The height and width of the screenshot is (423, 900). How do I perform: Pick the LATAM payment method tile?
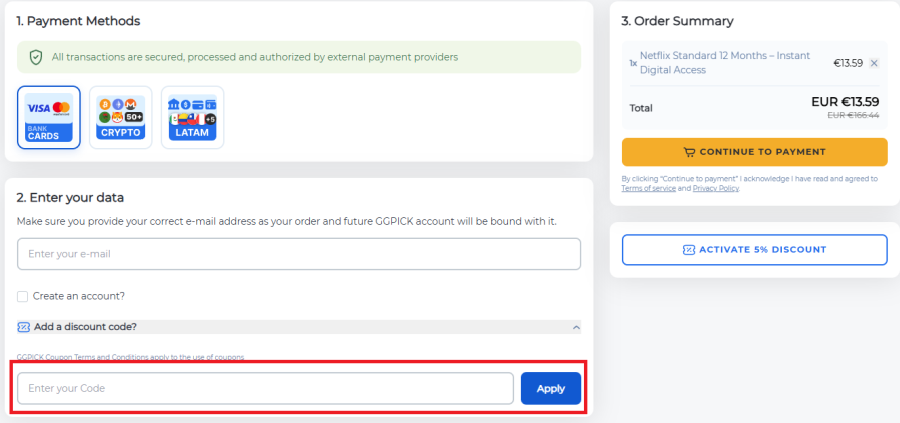tap(192, 117)
